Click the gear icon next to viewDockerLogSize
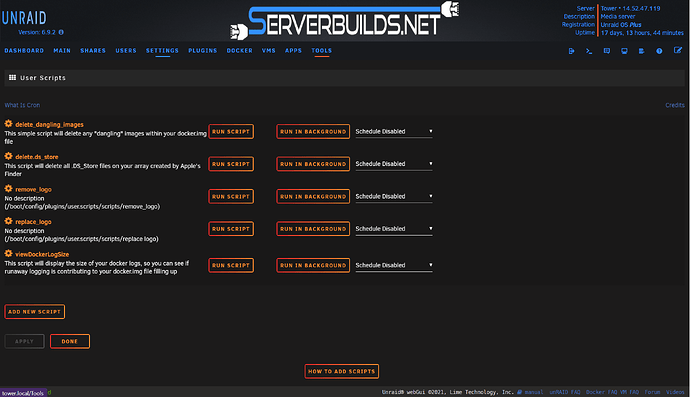 8,254
